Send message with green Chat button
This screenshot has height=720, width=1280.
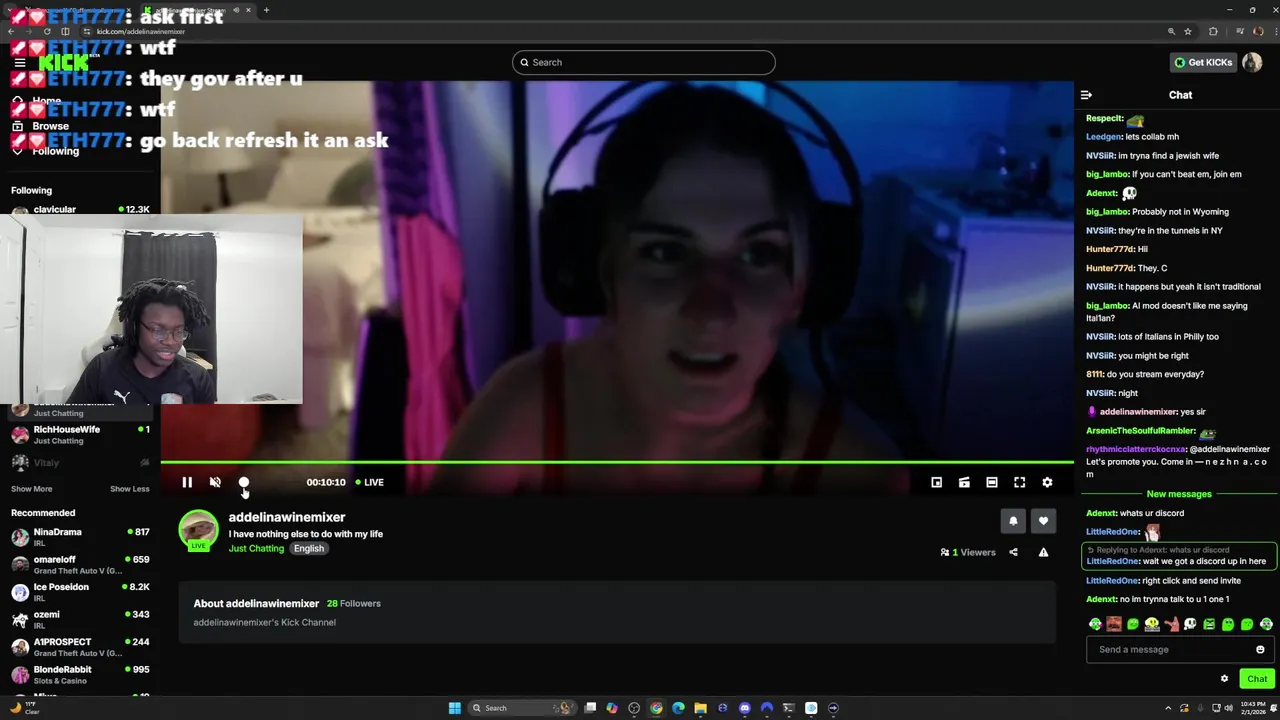coord(1257,678)
